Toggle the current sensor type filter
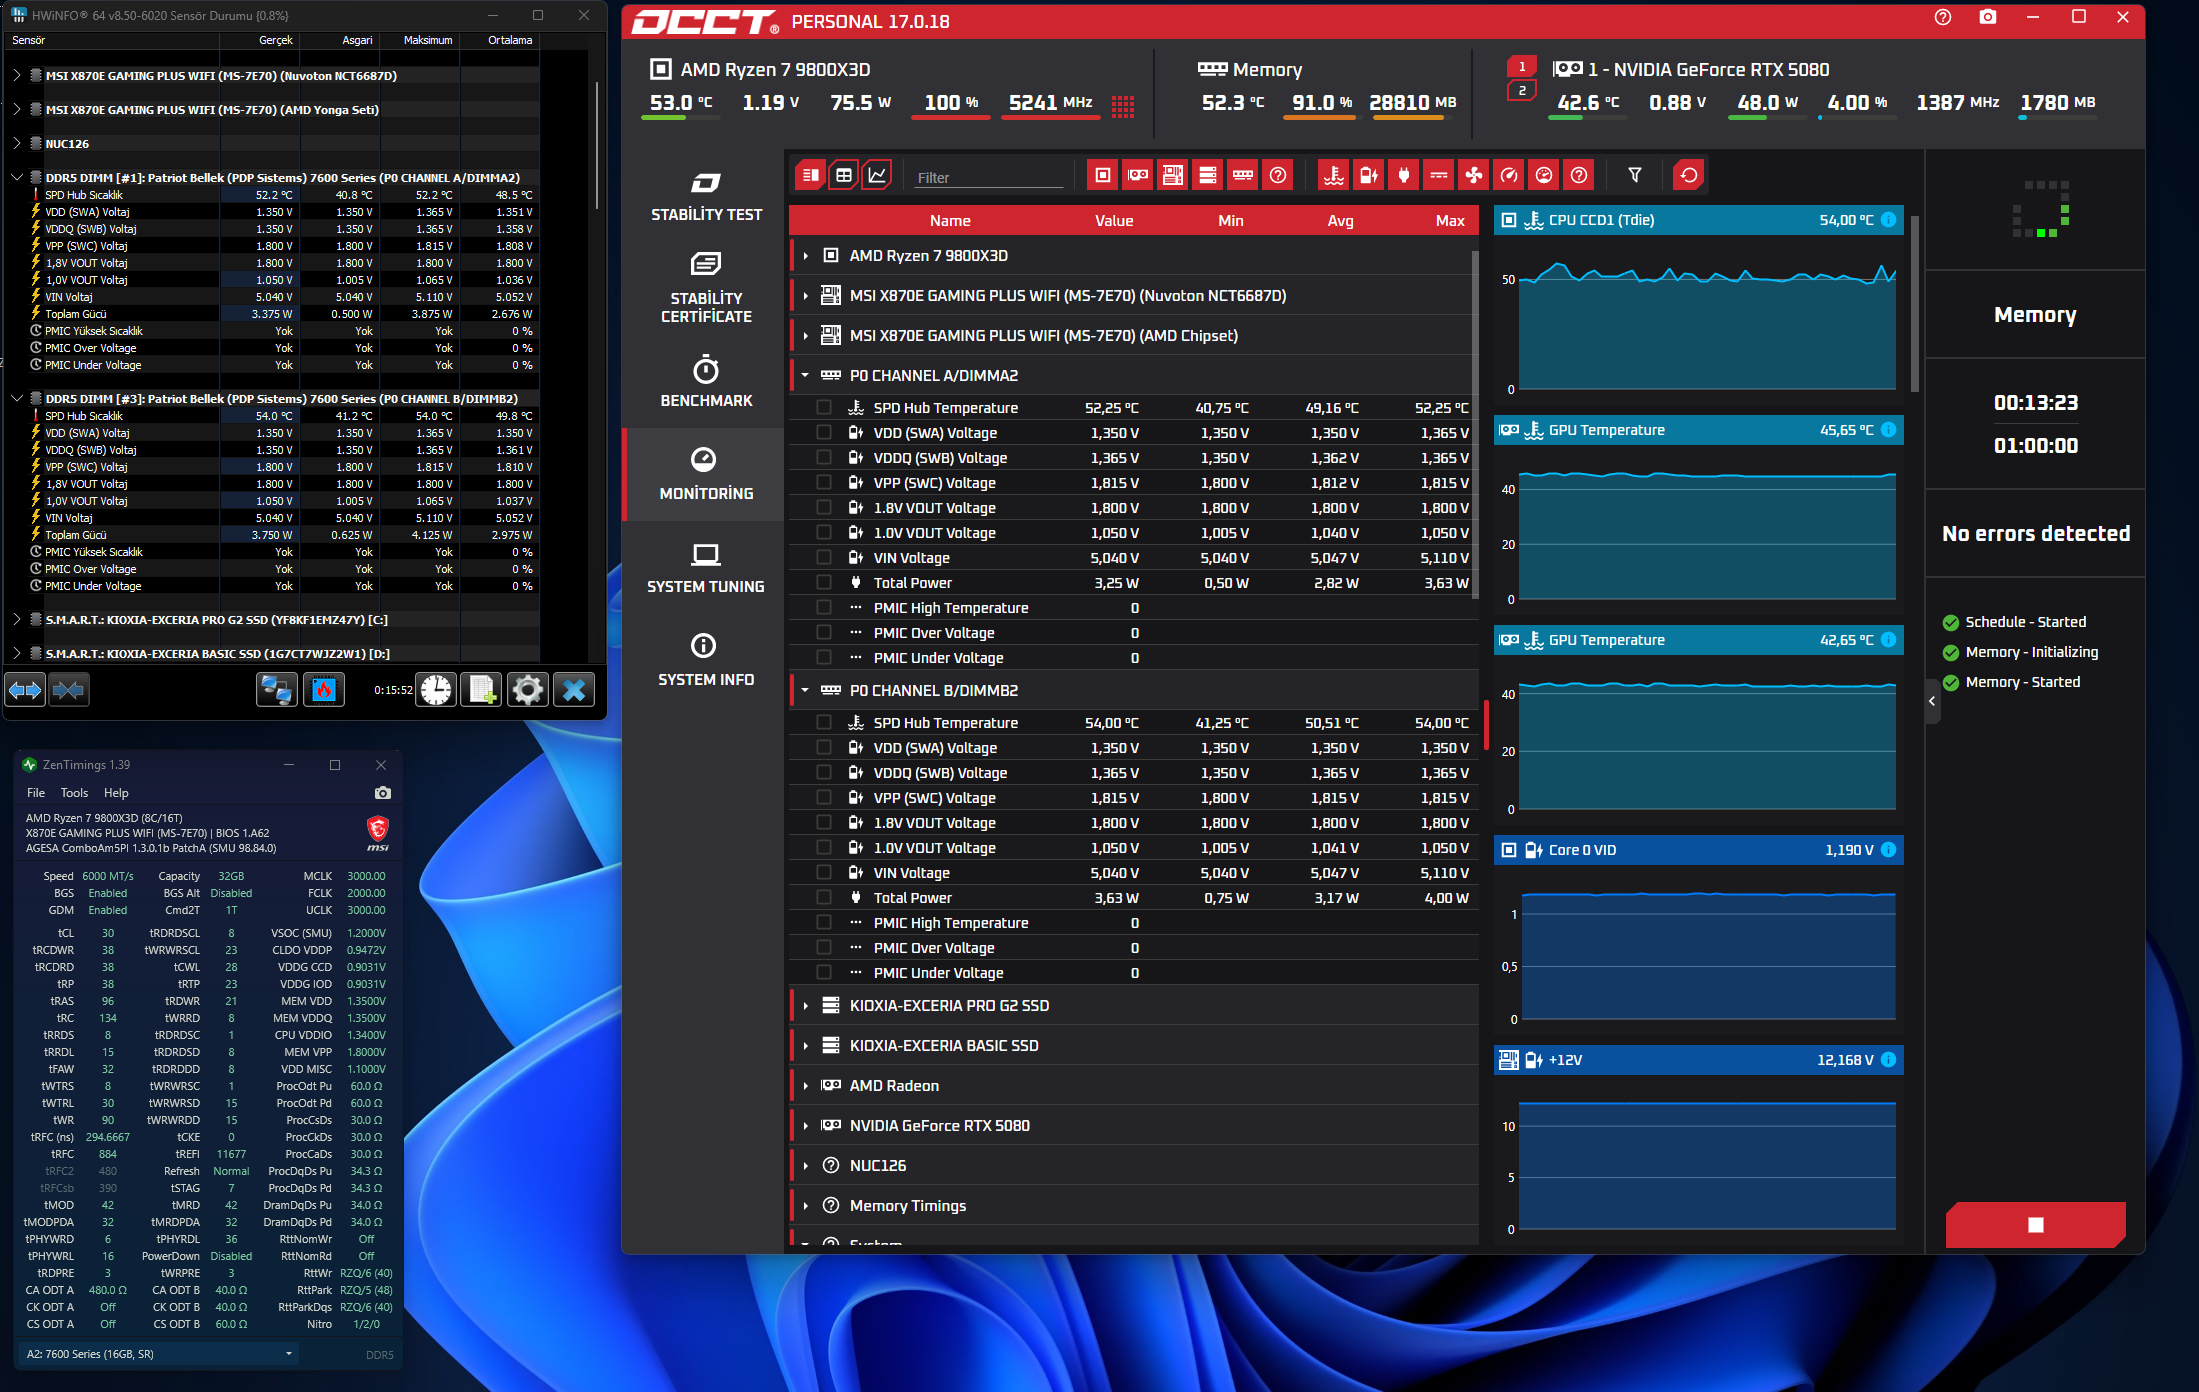Image resolution: width=2199 pixels, height=1392 pixels. click(1439, 176)
